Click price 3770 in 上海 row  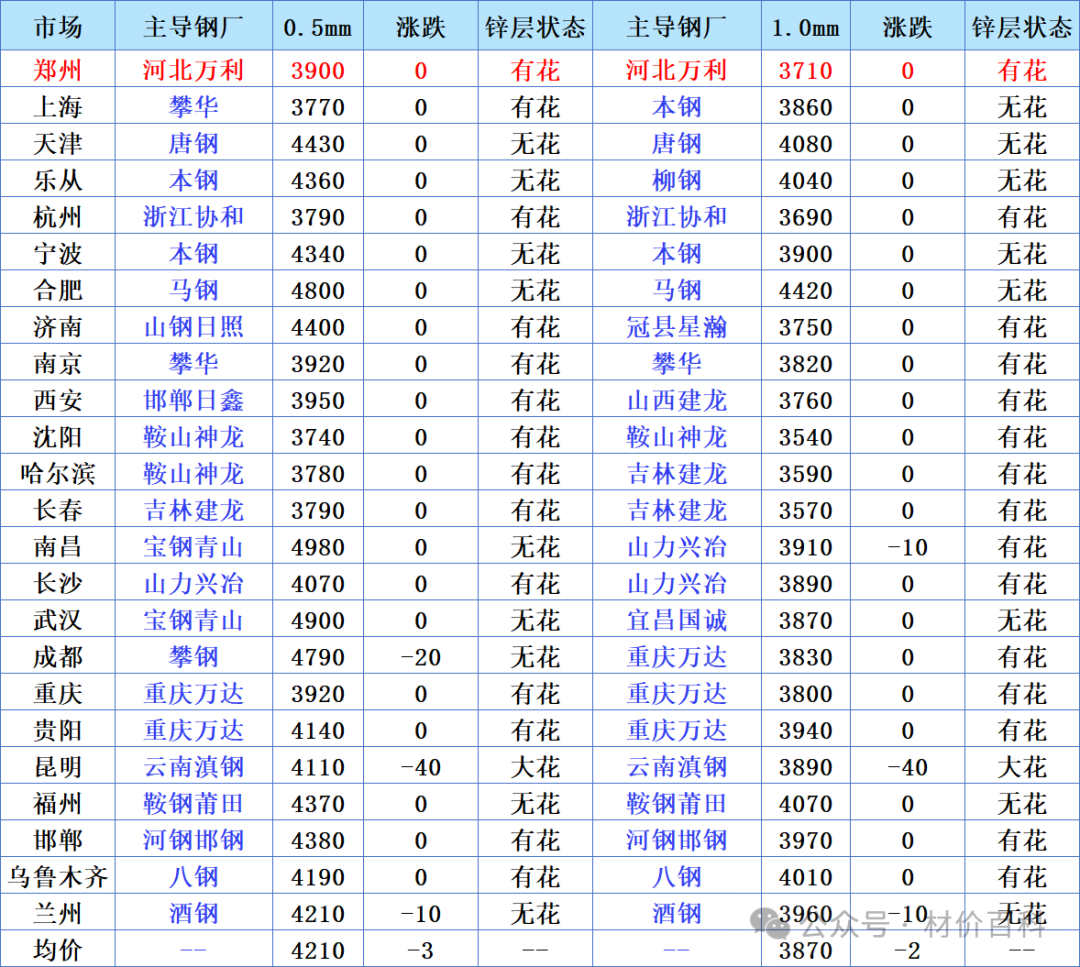(x=318, y=107)
